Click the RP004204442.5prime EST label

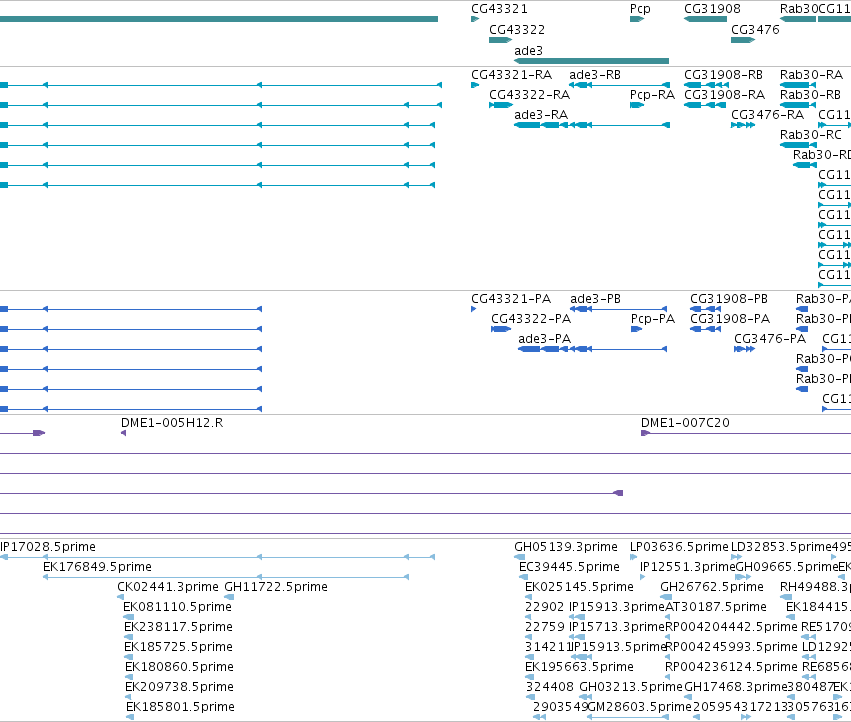coord(731,627)
